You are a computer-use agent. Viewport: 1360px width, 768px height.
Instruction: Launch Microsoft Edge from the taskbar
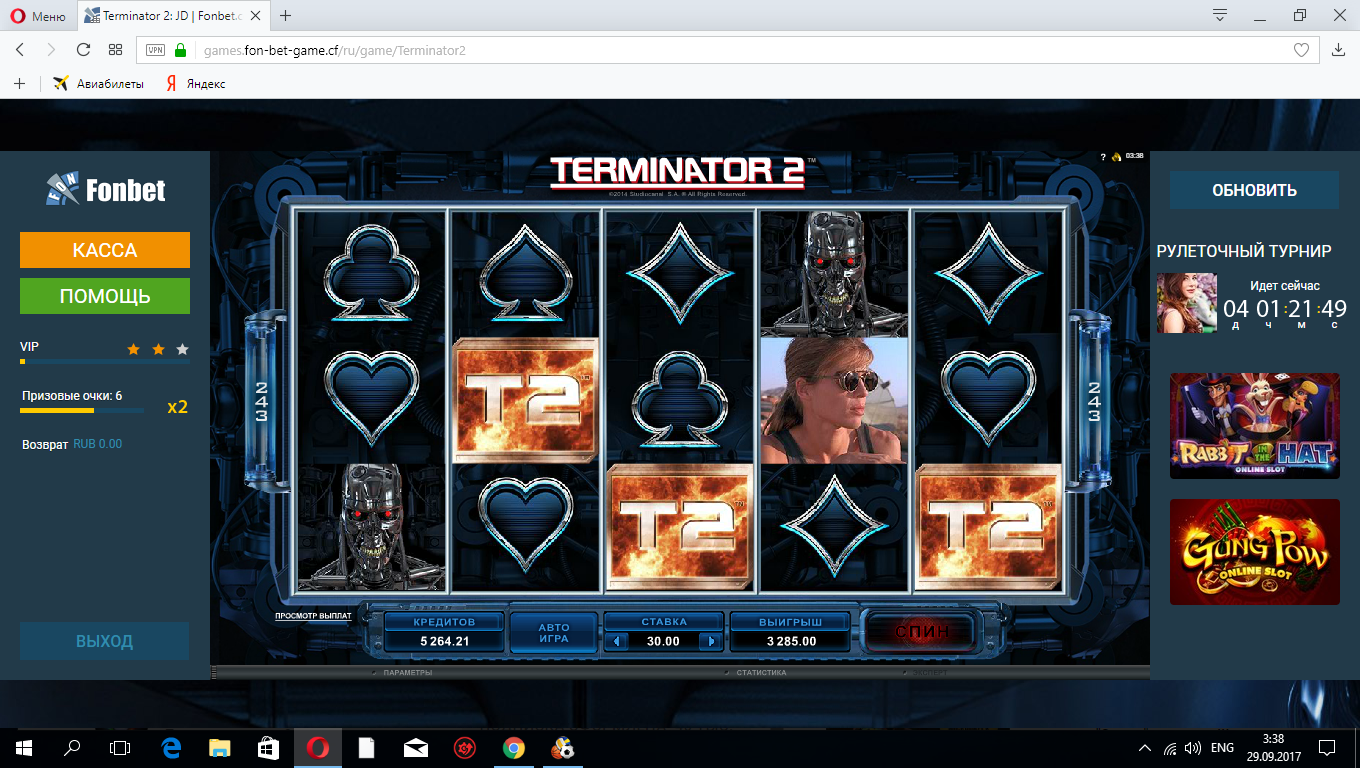171,747
